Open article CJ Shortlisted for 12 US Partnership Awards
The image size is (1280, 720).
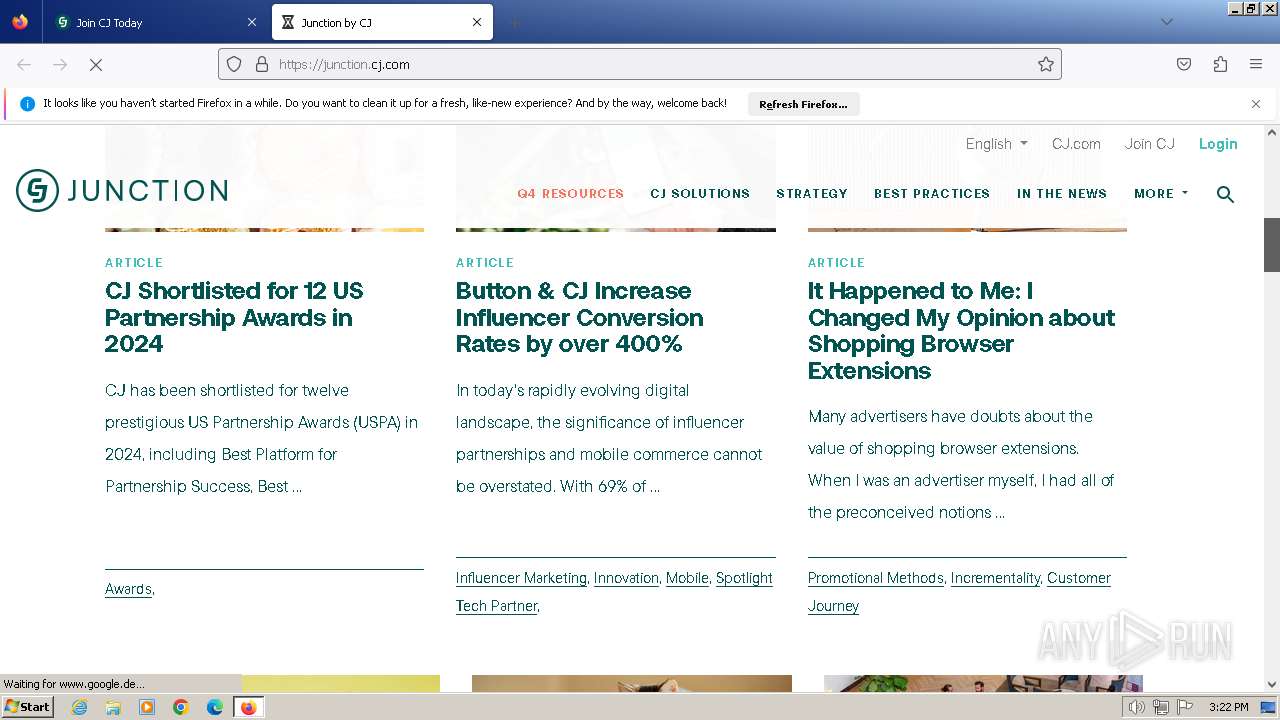(x=234, y=317)
